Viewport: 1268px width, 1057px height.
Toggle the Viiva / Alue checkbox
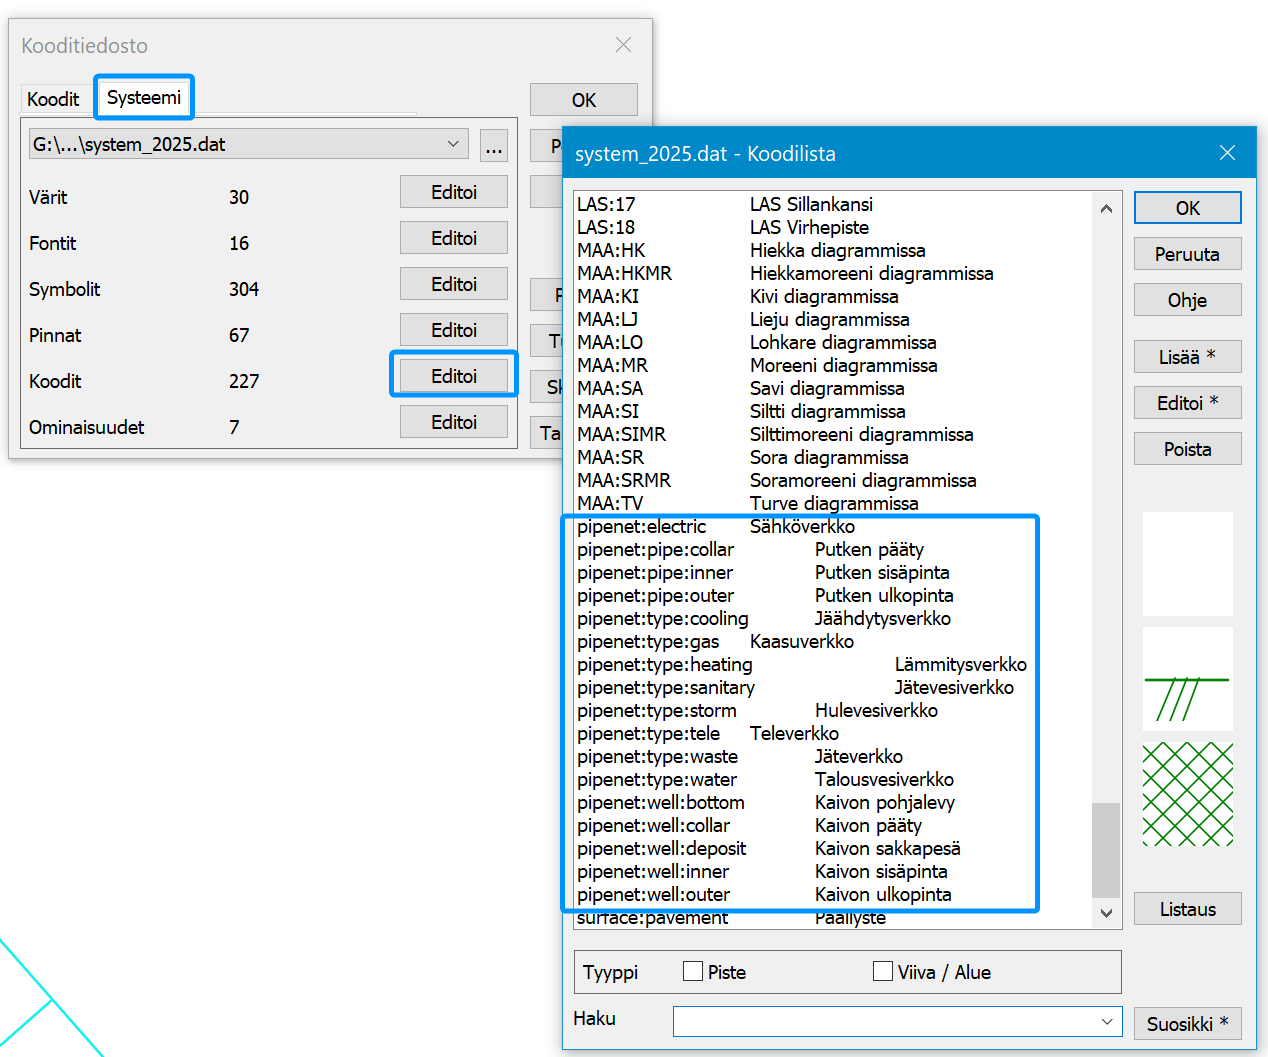(883, 971)
